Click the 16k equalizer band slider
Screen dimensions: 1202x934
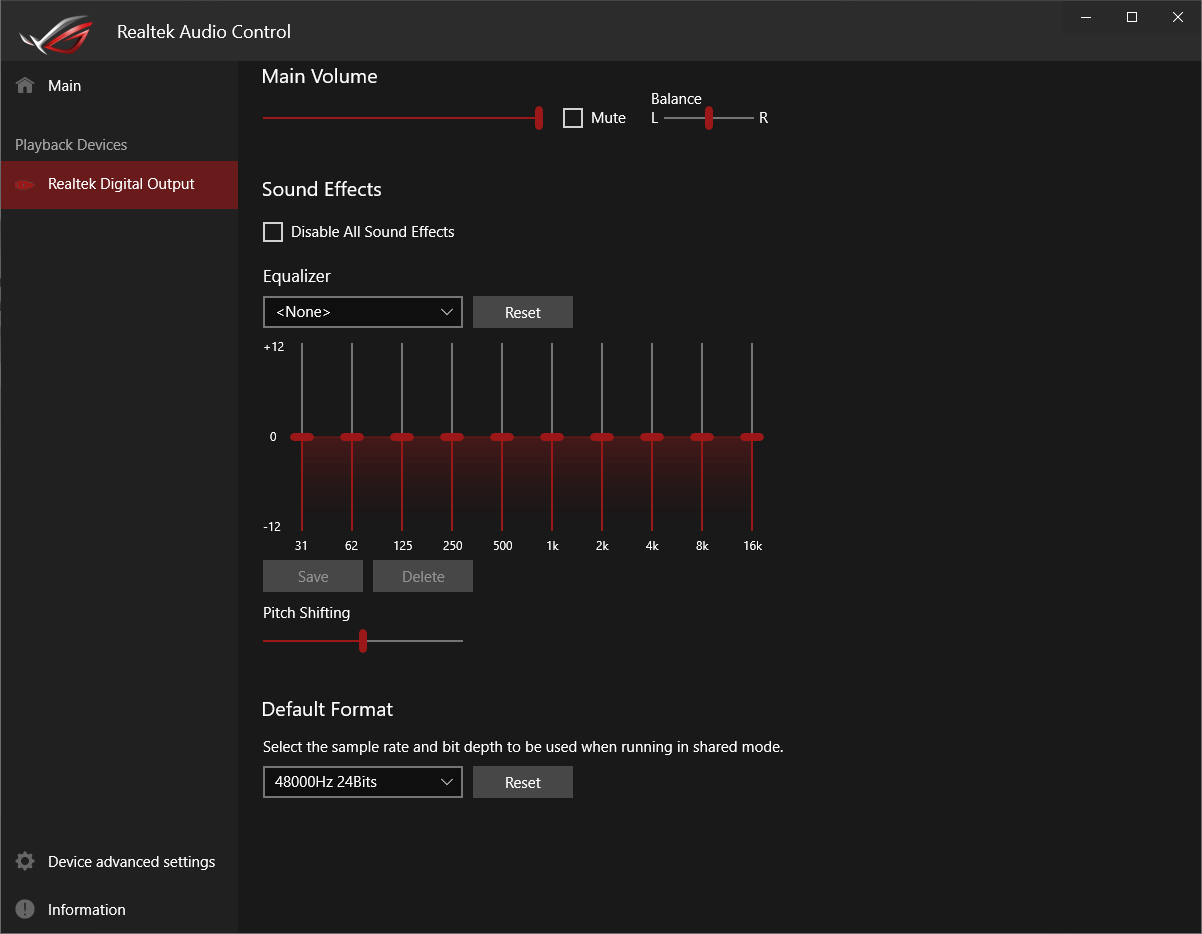[x=752, y=437]
